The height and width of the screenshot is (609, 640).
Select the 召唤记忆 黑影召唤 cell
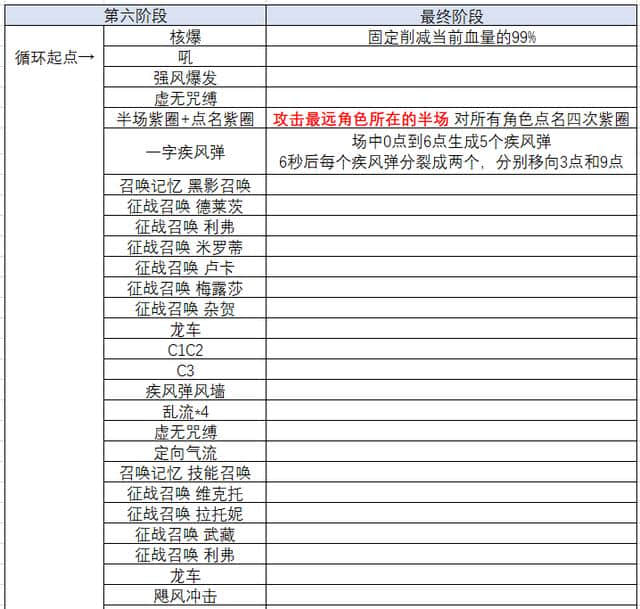pos(185,185)
